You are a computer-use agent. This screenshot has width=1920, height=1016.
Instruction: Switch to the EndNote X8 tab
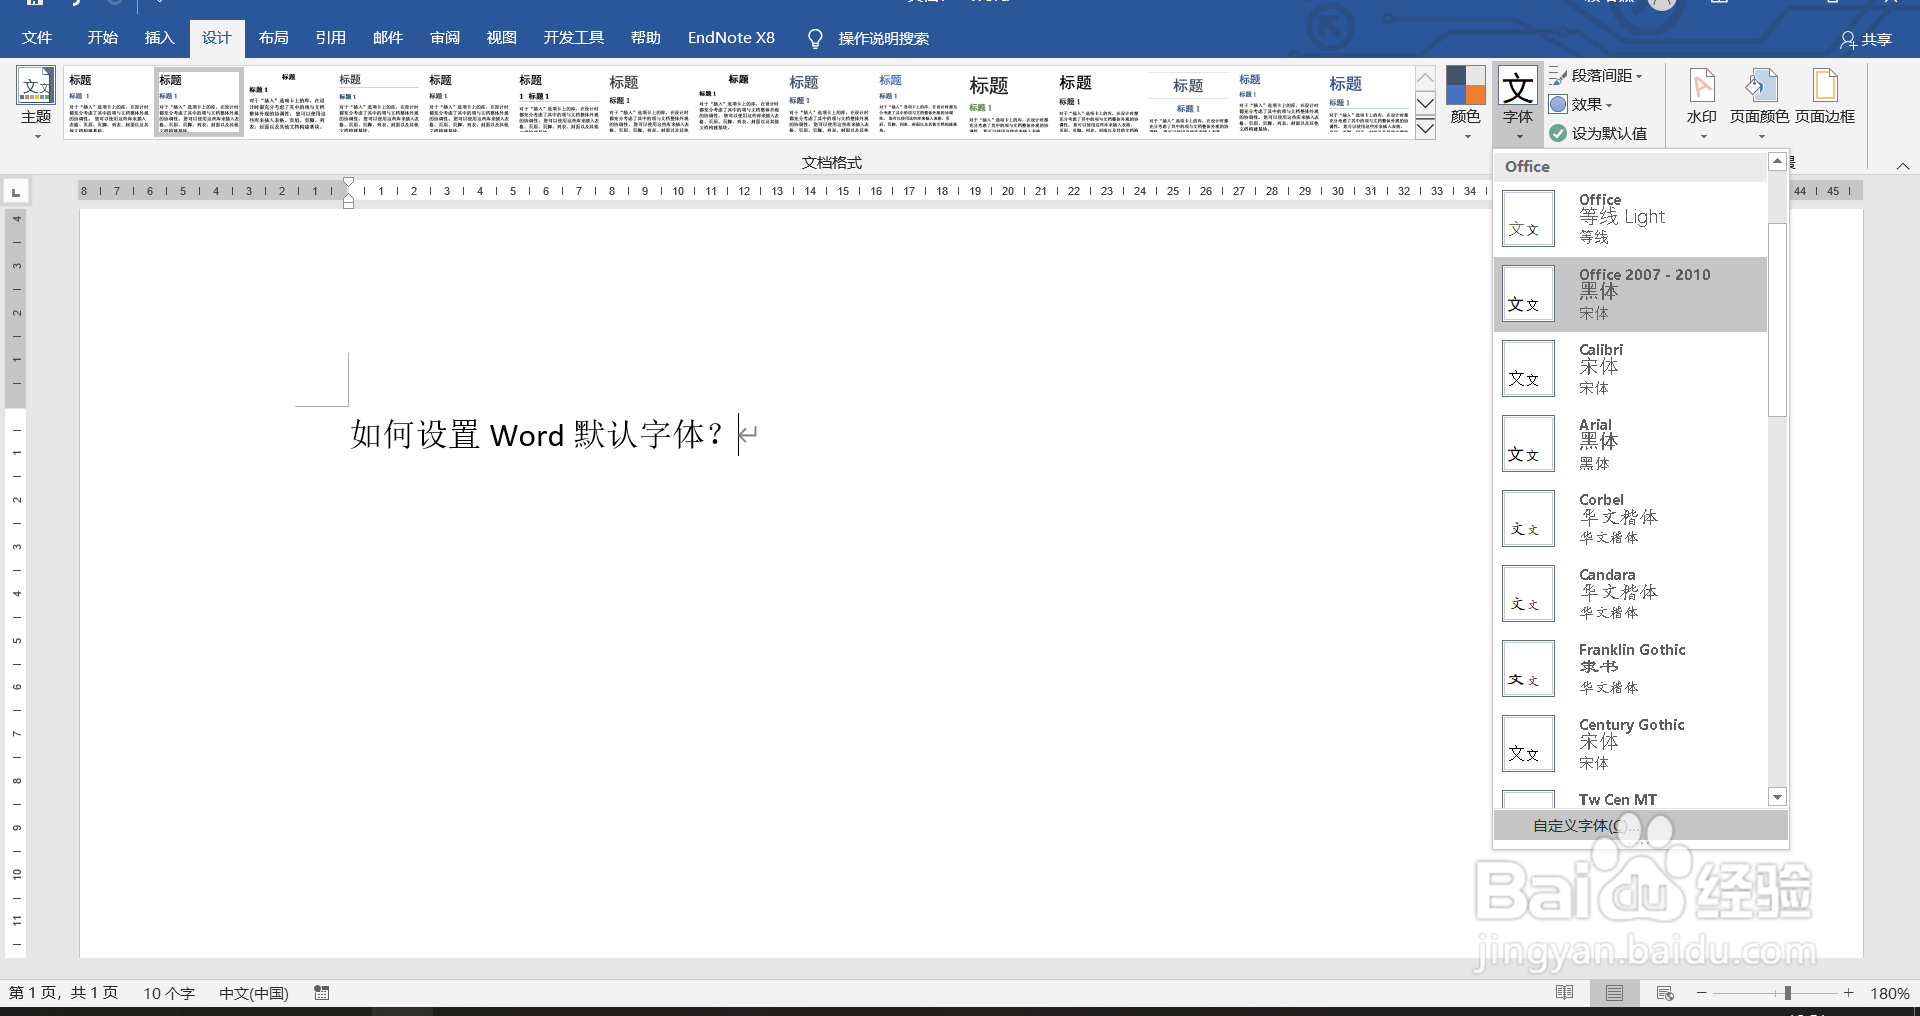point(731,38)
